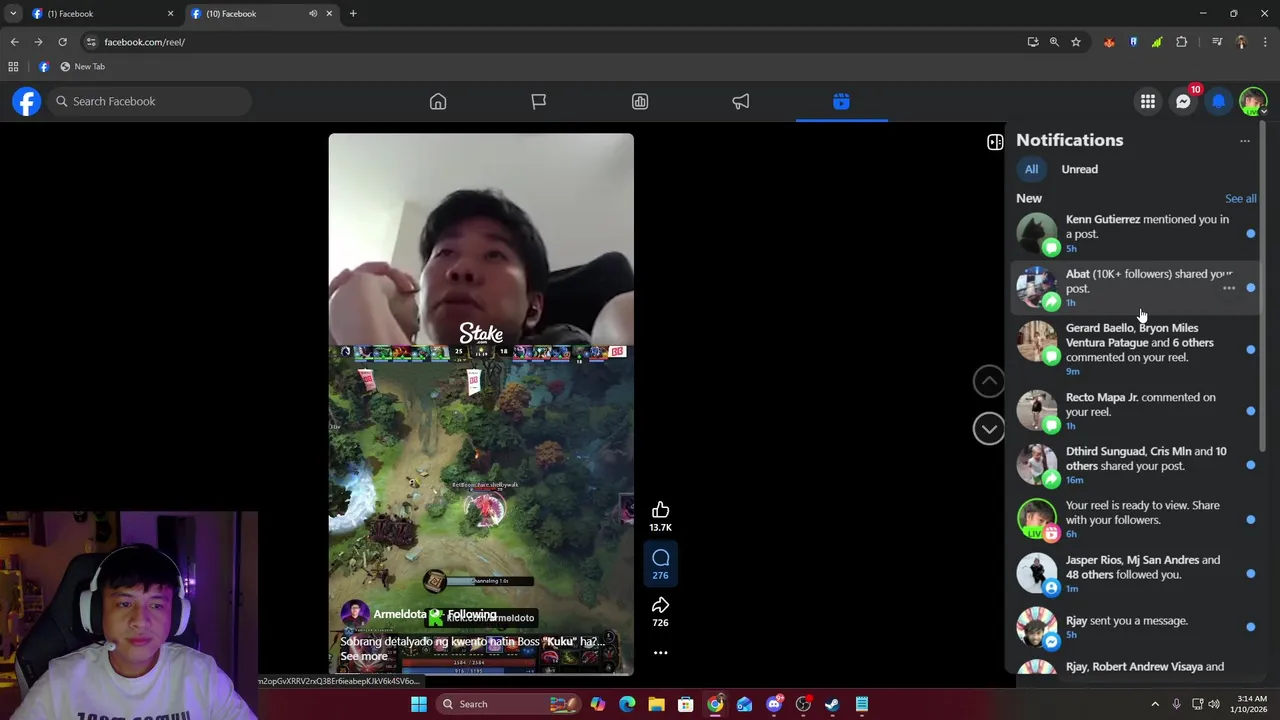The height and width of the screenshot is (720, 1280).
Task: Click the Following button on reel
Action: (x=472, y=614)
